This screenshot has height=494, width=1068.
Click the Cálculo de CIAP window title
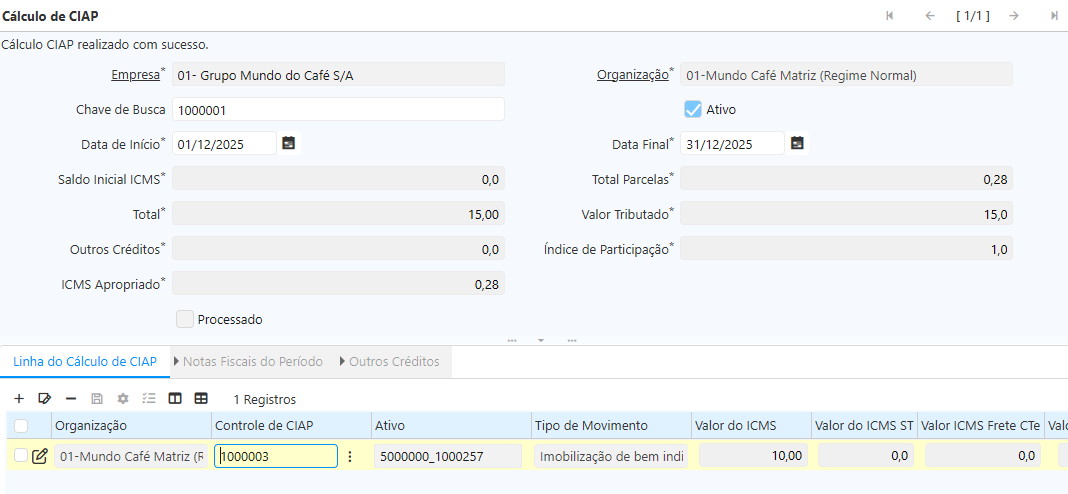(50, 16)
